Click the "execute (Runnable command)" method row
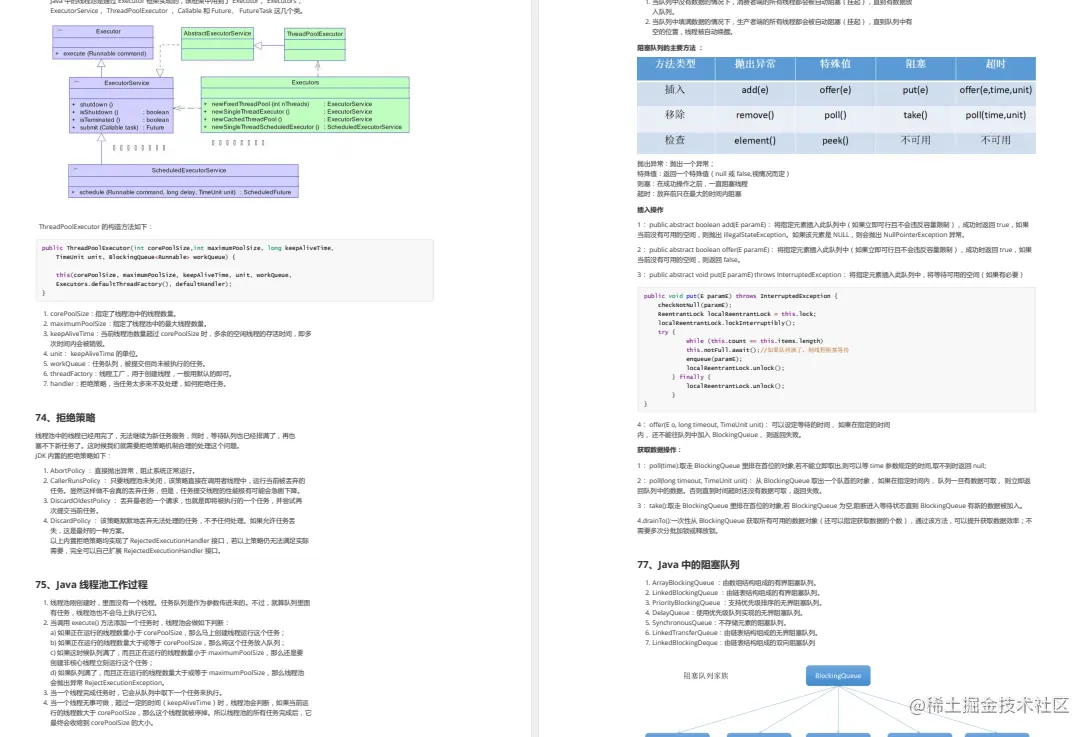 coord(103,53)
